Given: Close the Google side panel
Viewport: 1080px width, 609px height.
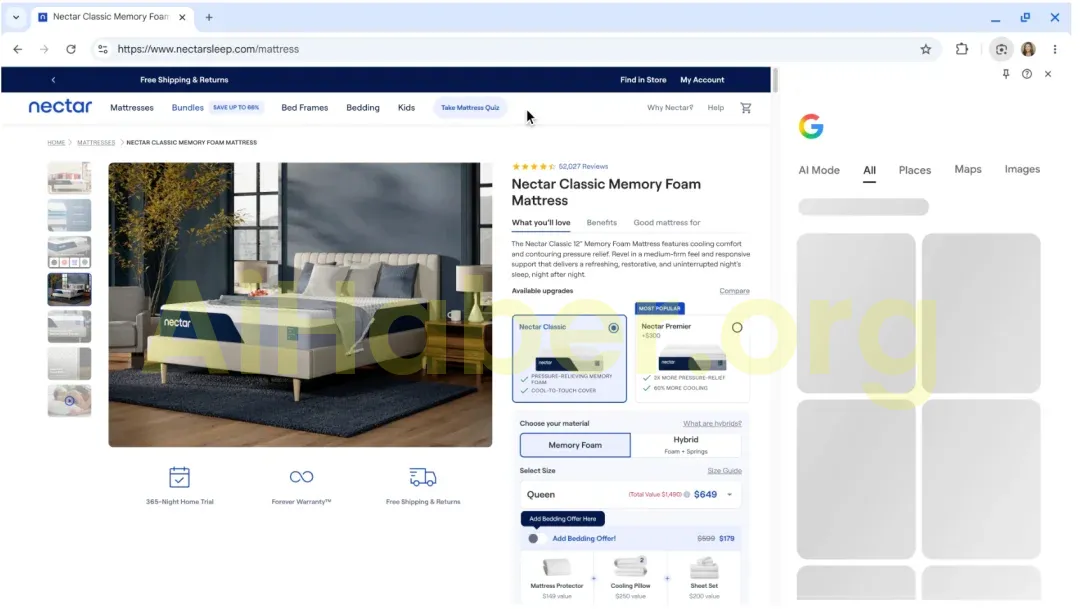Looking at the screenshot, I should click(x=1048, y=74).
